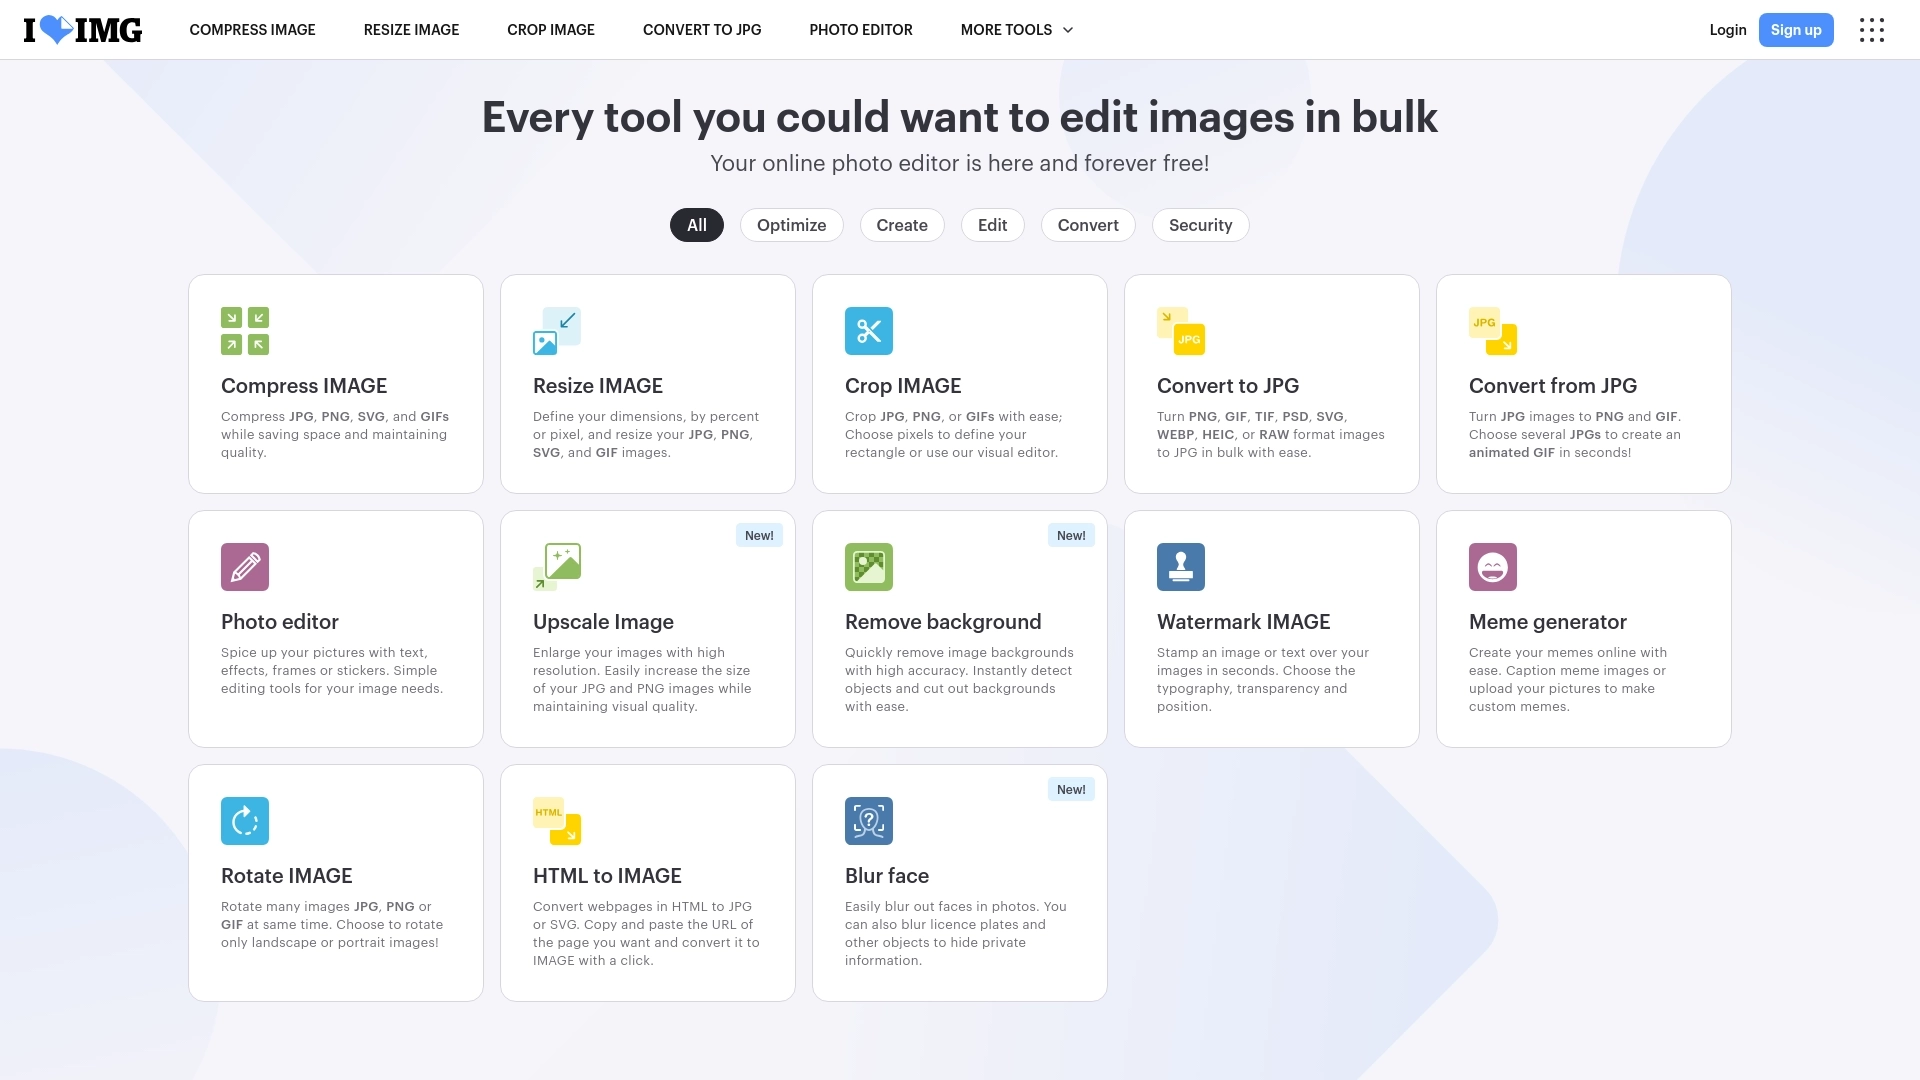1920x1080 pixels.
Task: Click the Meme generator smiley icon
Action: pos(1493,567)
